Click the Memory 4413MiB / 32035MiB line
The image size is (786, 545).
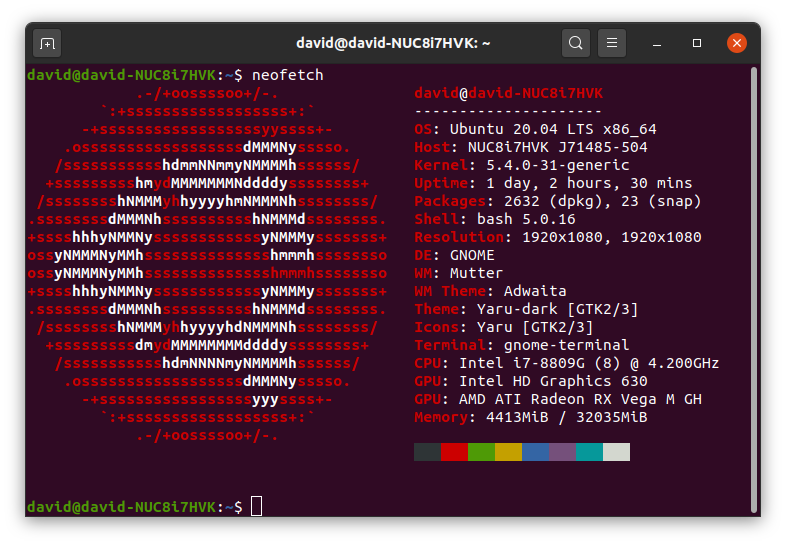[531, 418]
